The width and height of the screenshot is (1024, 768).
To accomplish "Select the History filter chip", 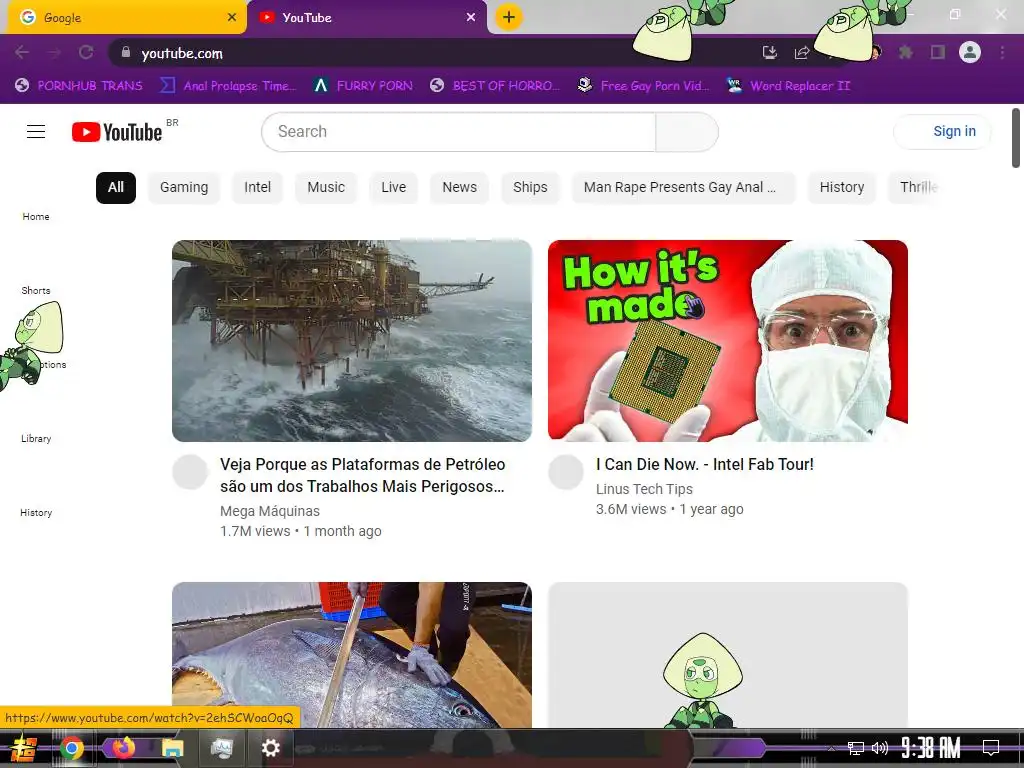I will (x=842, y=187).
